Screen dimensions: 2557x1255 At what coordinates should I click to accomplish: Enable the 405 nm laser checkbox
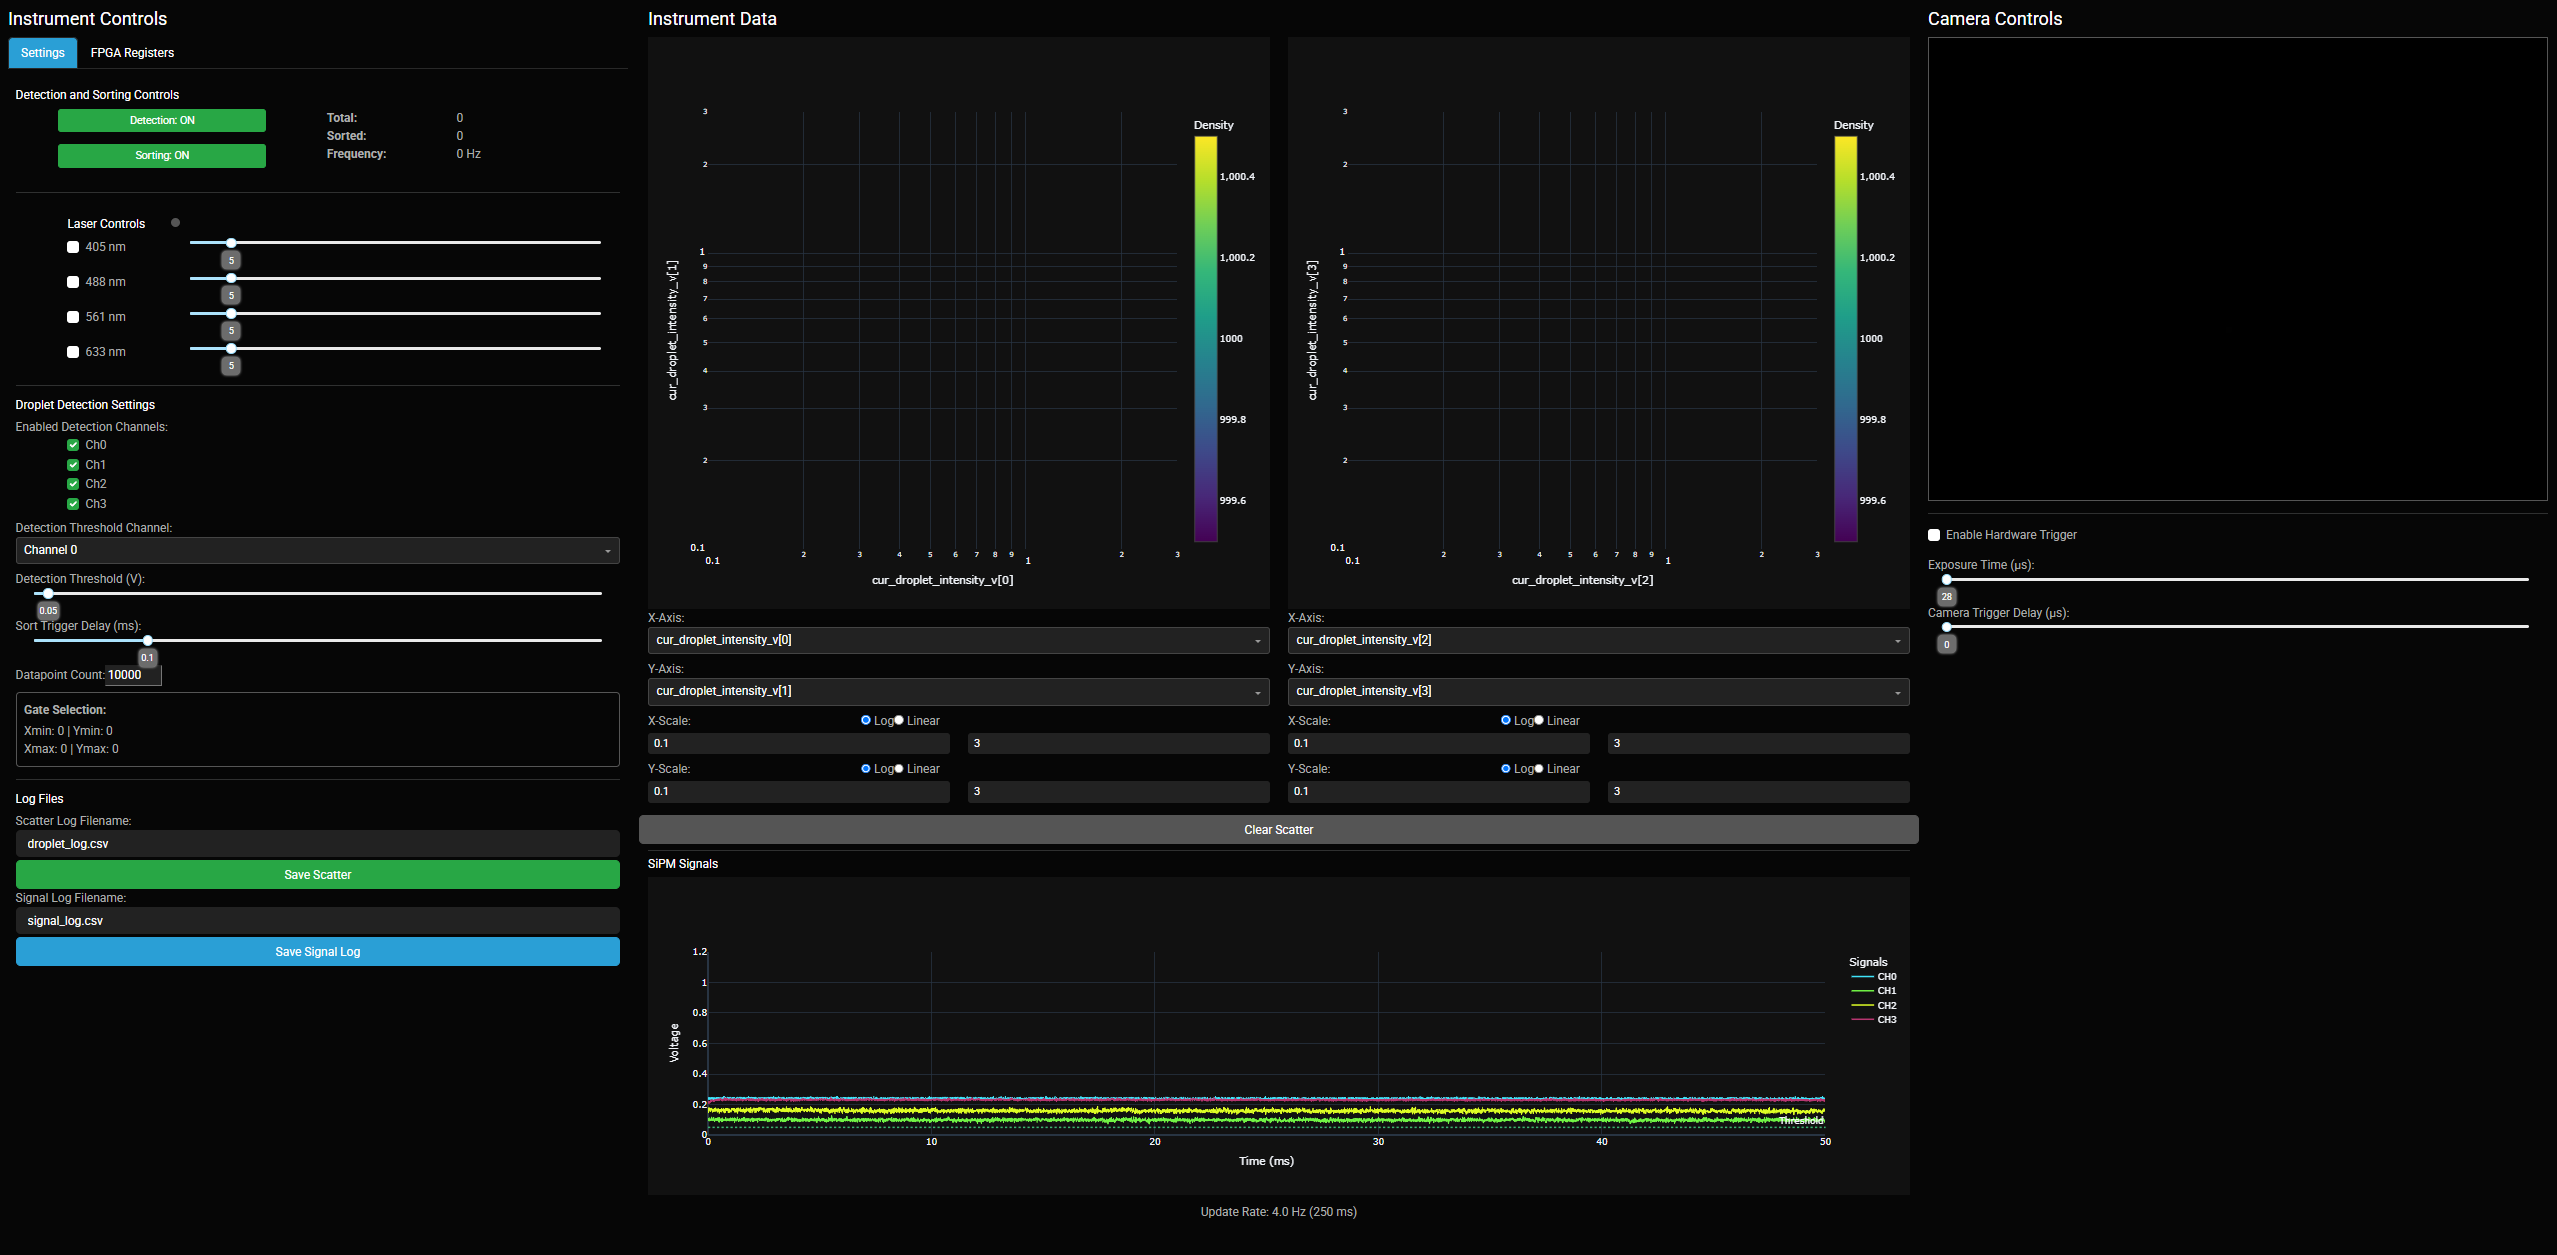click(x=73, y=247)
